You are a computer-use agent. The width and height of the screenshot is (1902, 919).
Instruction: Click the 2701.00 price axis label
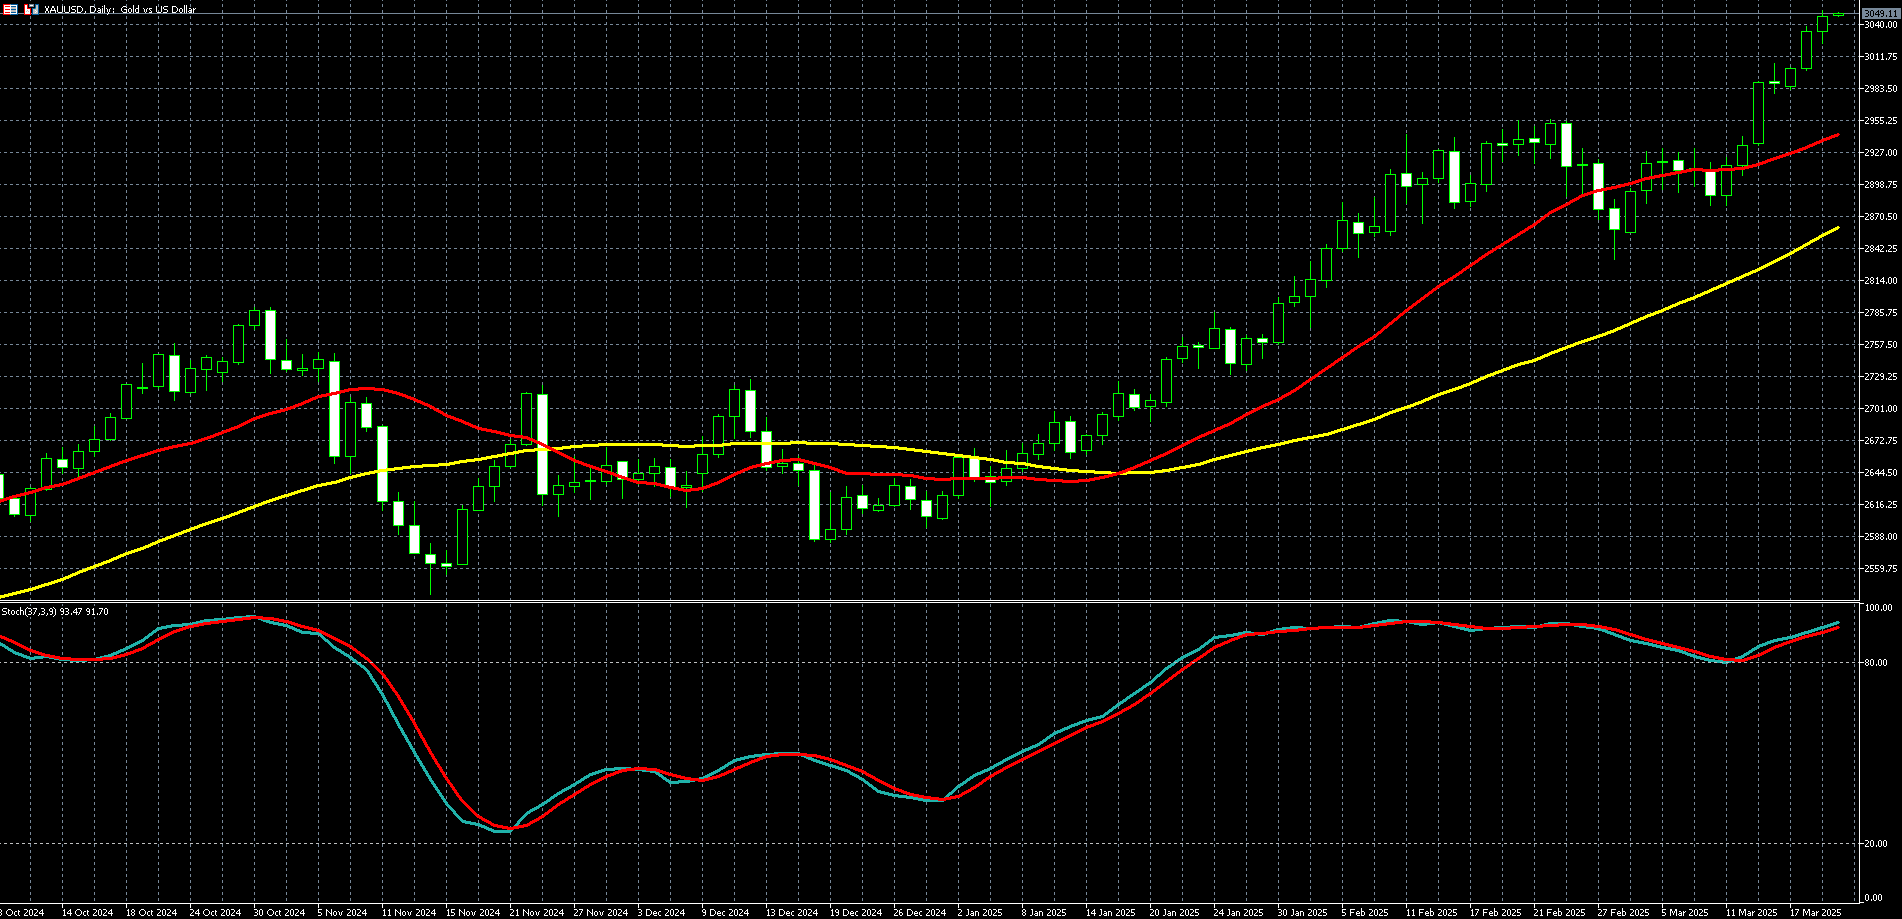click(x=1880, y=409)
